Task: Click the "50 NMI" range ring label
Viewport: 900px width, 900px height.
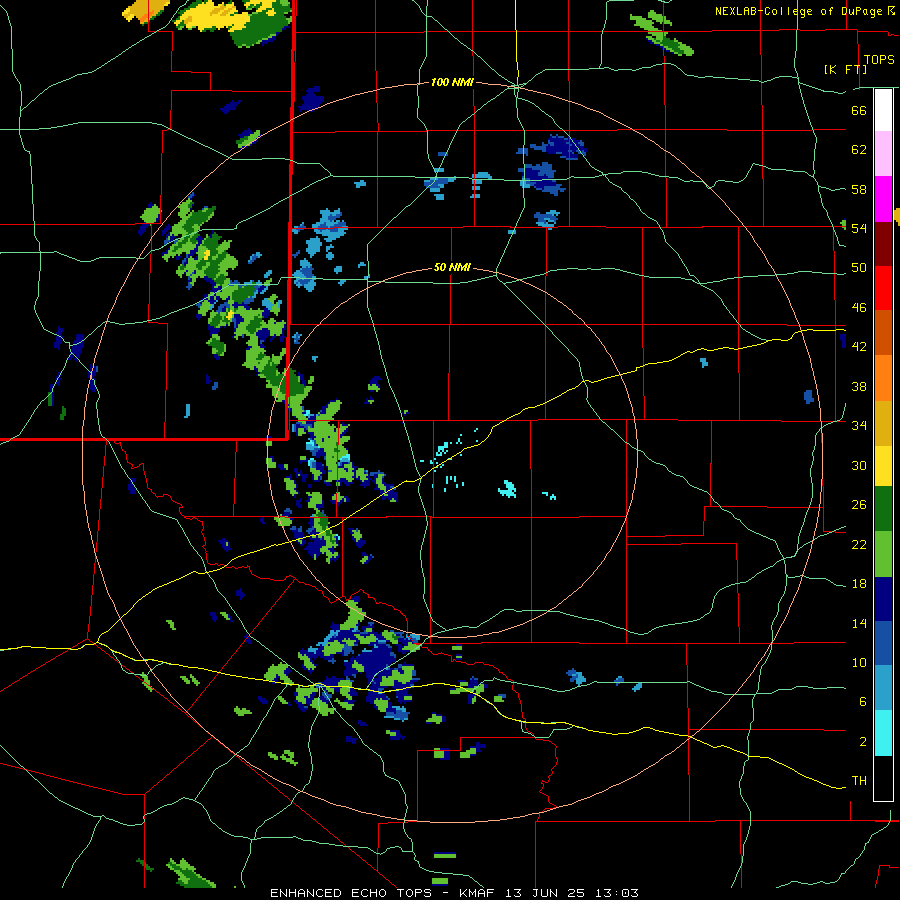Action: pyautogui.click(x=452, y=267)
